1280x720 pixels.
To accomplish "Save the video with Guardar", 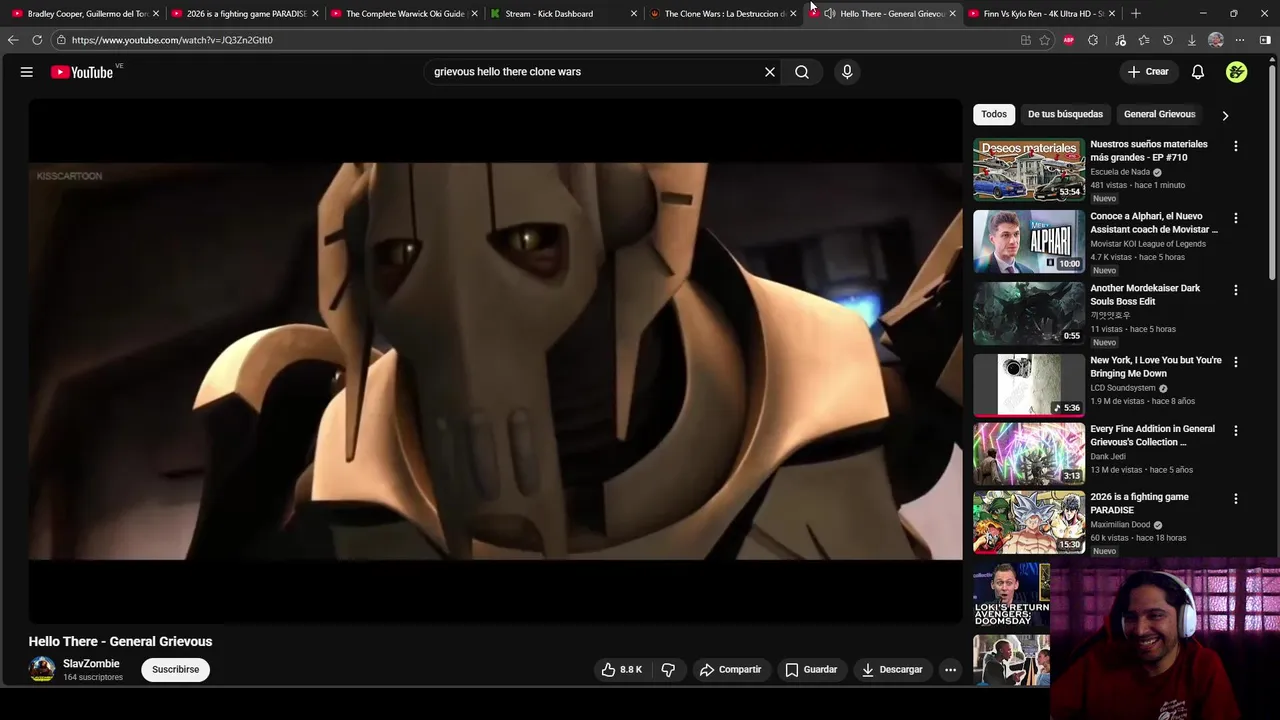I will (x=811, y=670).
